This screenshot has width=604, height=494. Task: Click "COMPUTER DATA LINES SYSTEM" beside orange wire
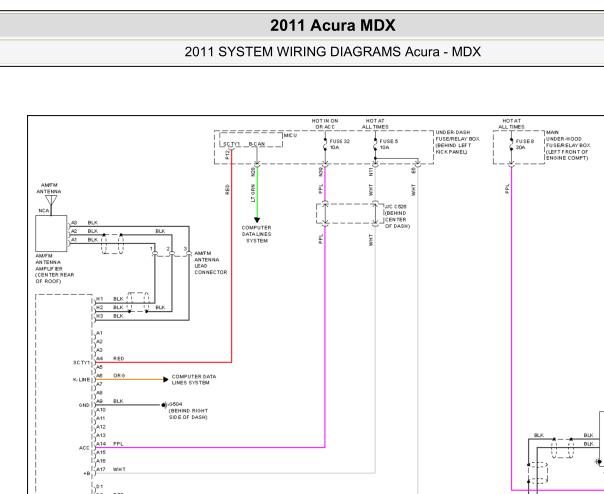[194, 380]
